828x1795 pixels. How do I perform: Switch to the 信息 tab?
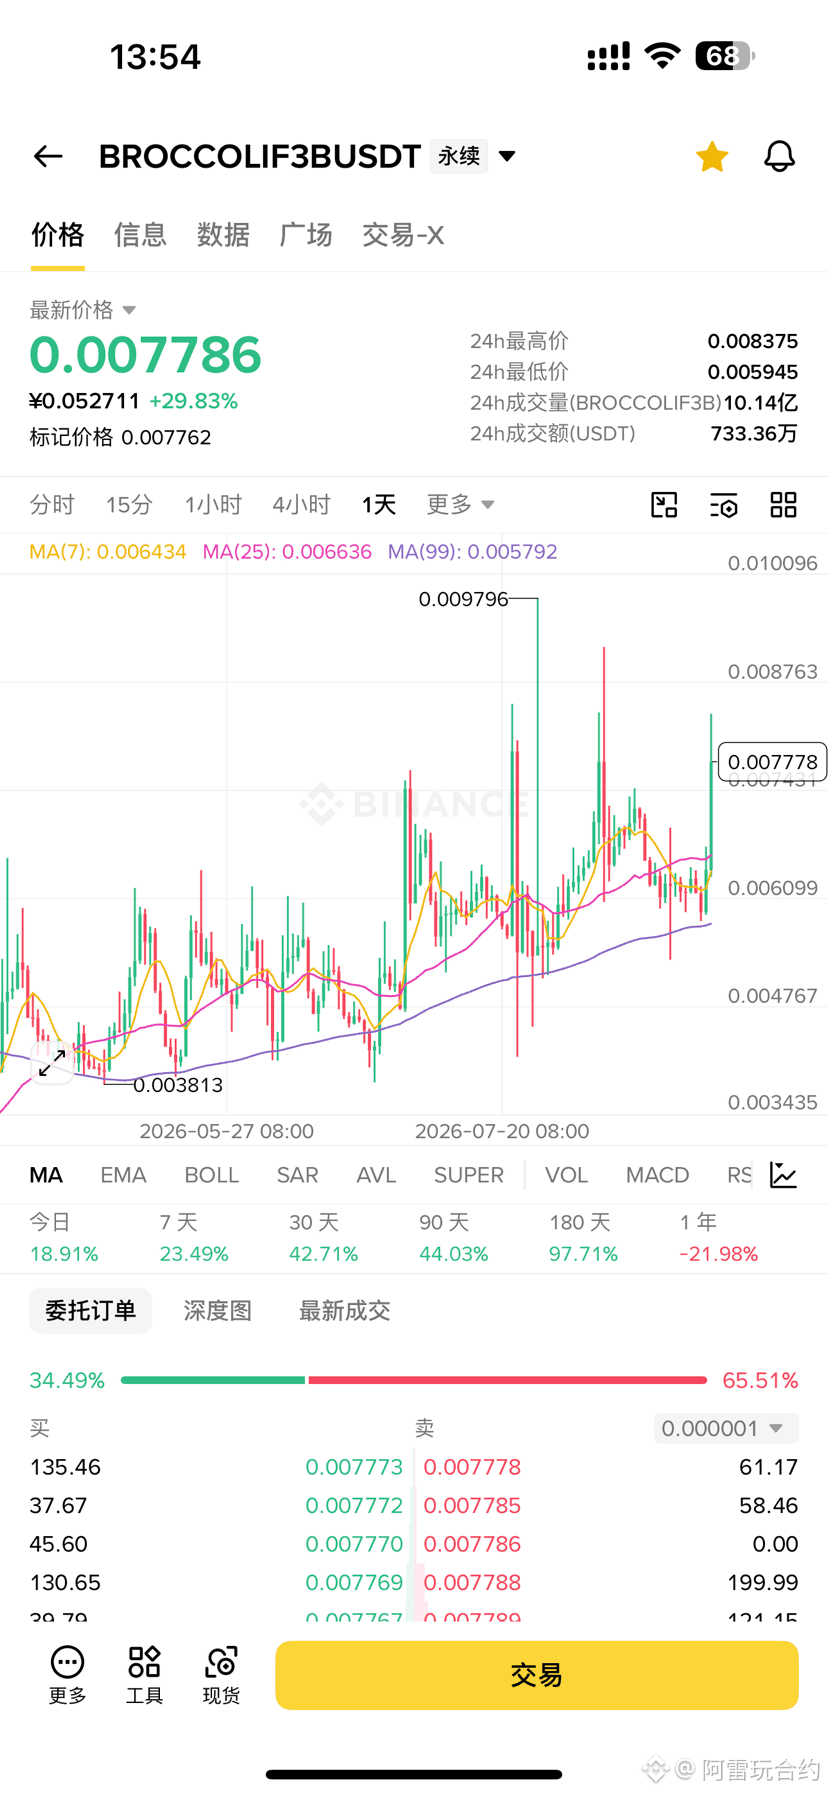pos(140,235)
